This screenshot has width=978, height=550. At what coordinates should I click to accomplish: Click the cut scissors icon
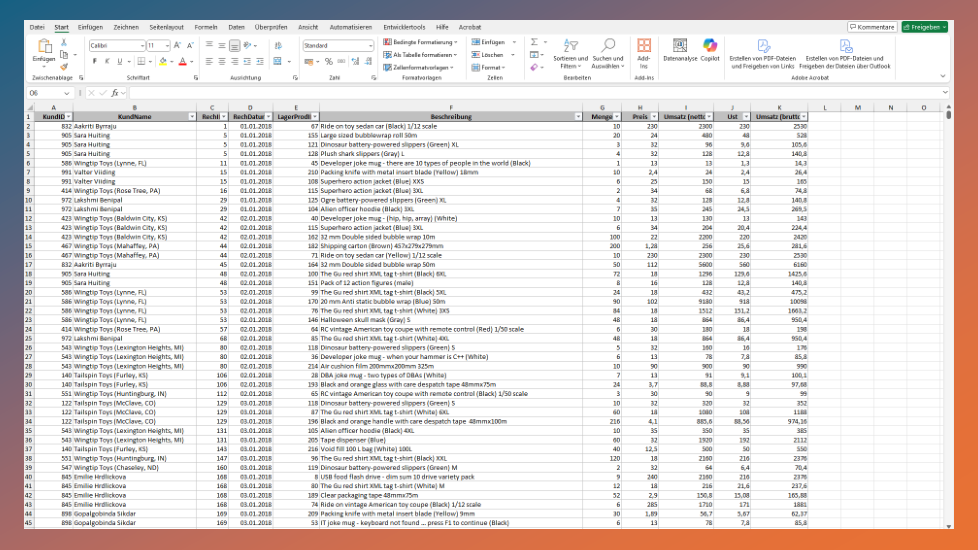click(65, 43)
